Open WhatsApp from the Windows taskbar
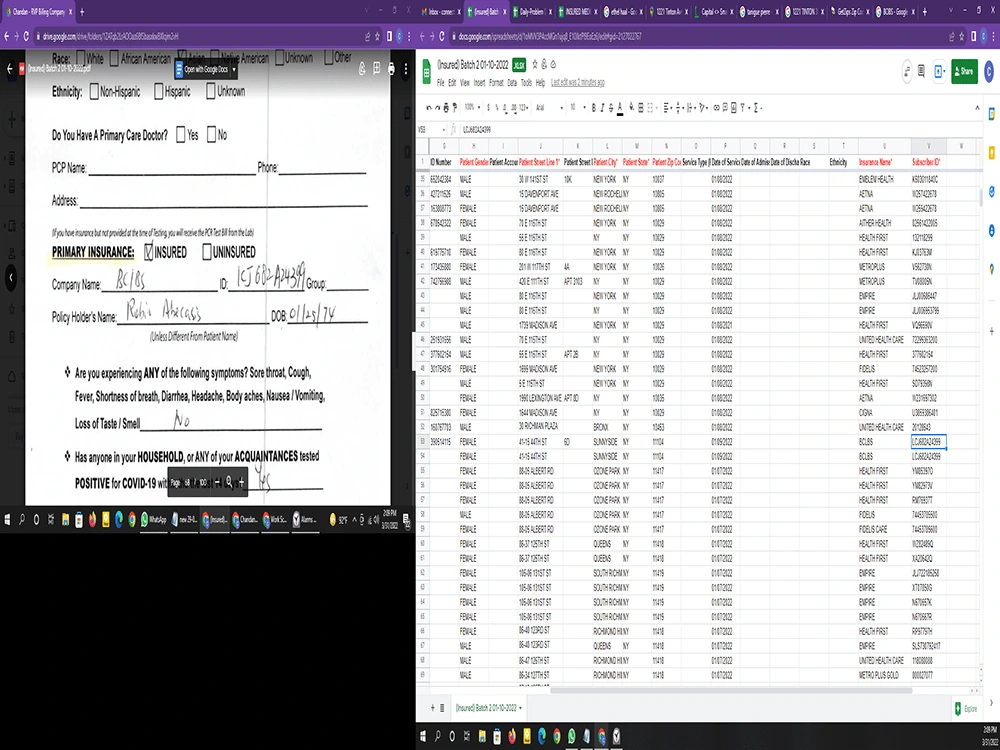 coord(152,520)
